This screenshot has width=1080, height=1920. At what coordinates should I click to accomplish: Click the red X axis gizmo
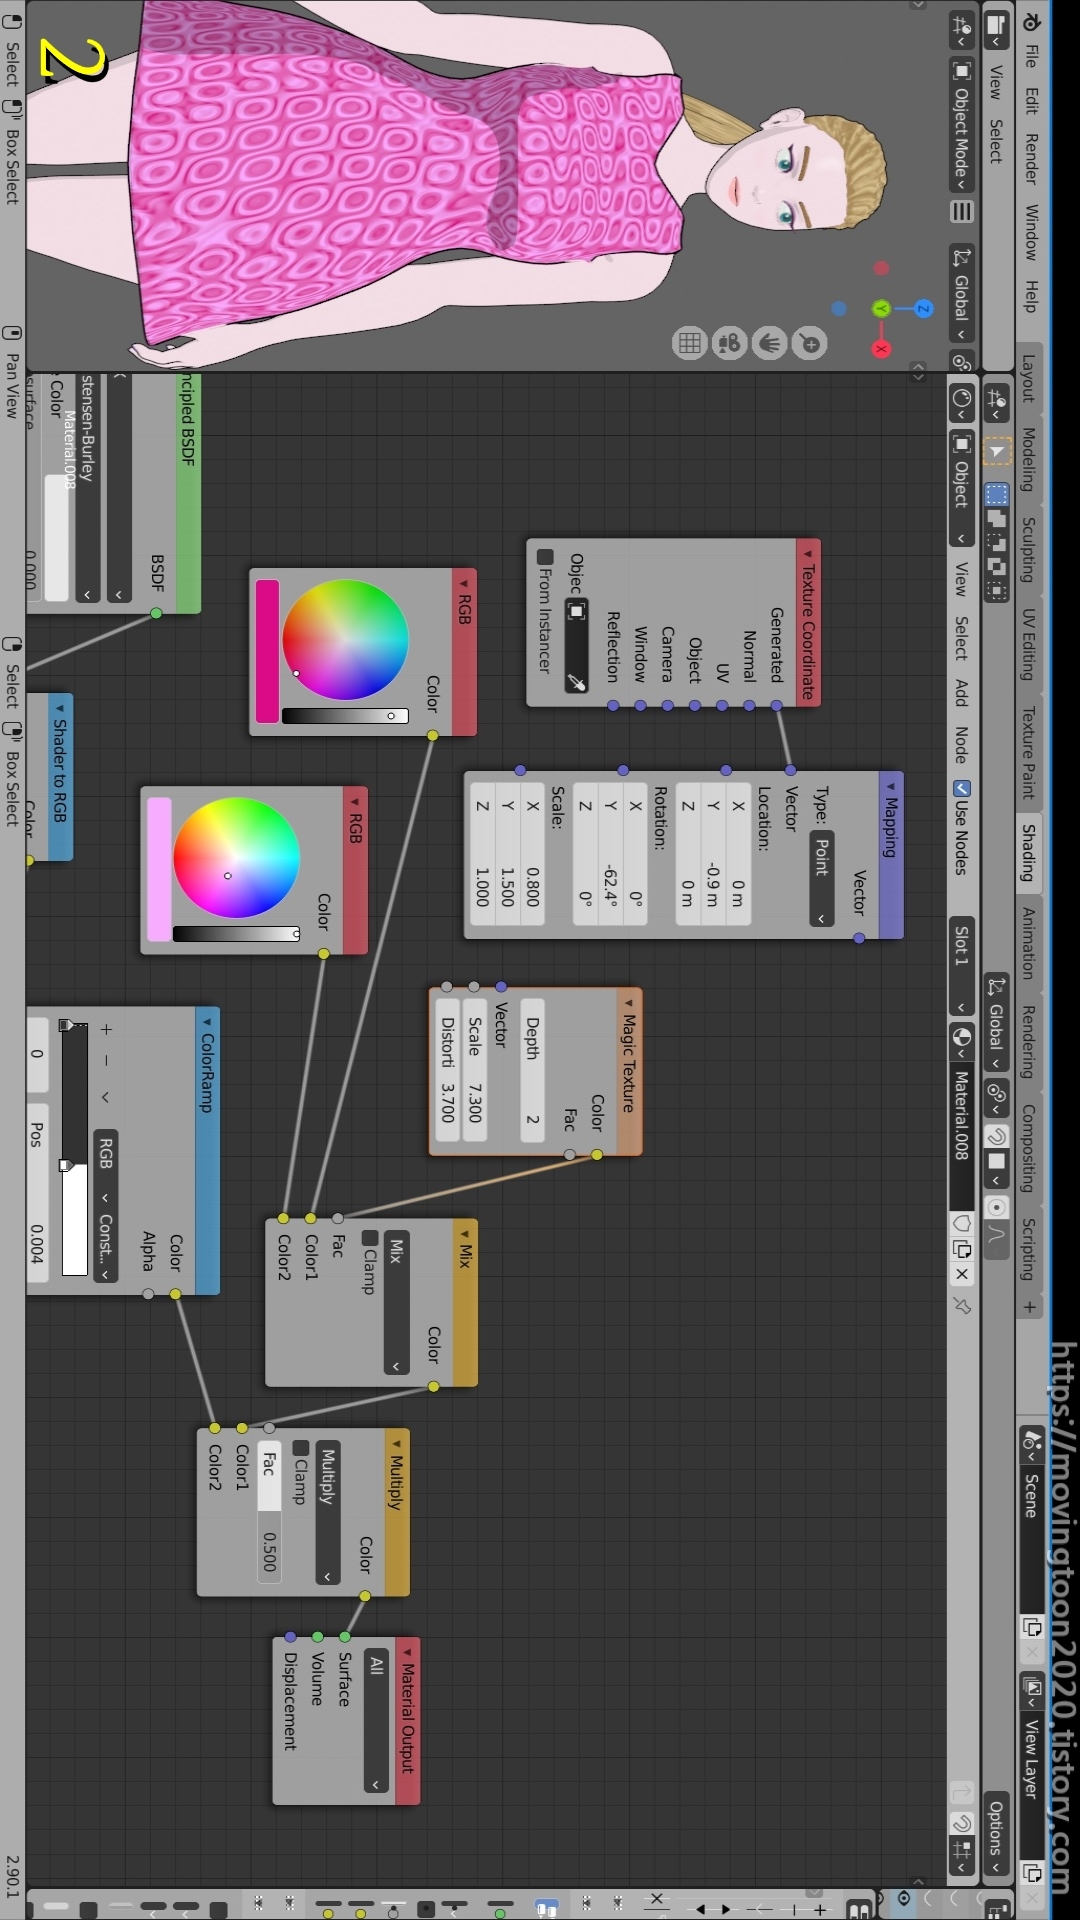pyautogui.click(x=881, y=349)
